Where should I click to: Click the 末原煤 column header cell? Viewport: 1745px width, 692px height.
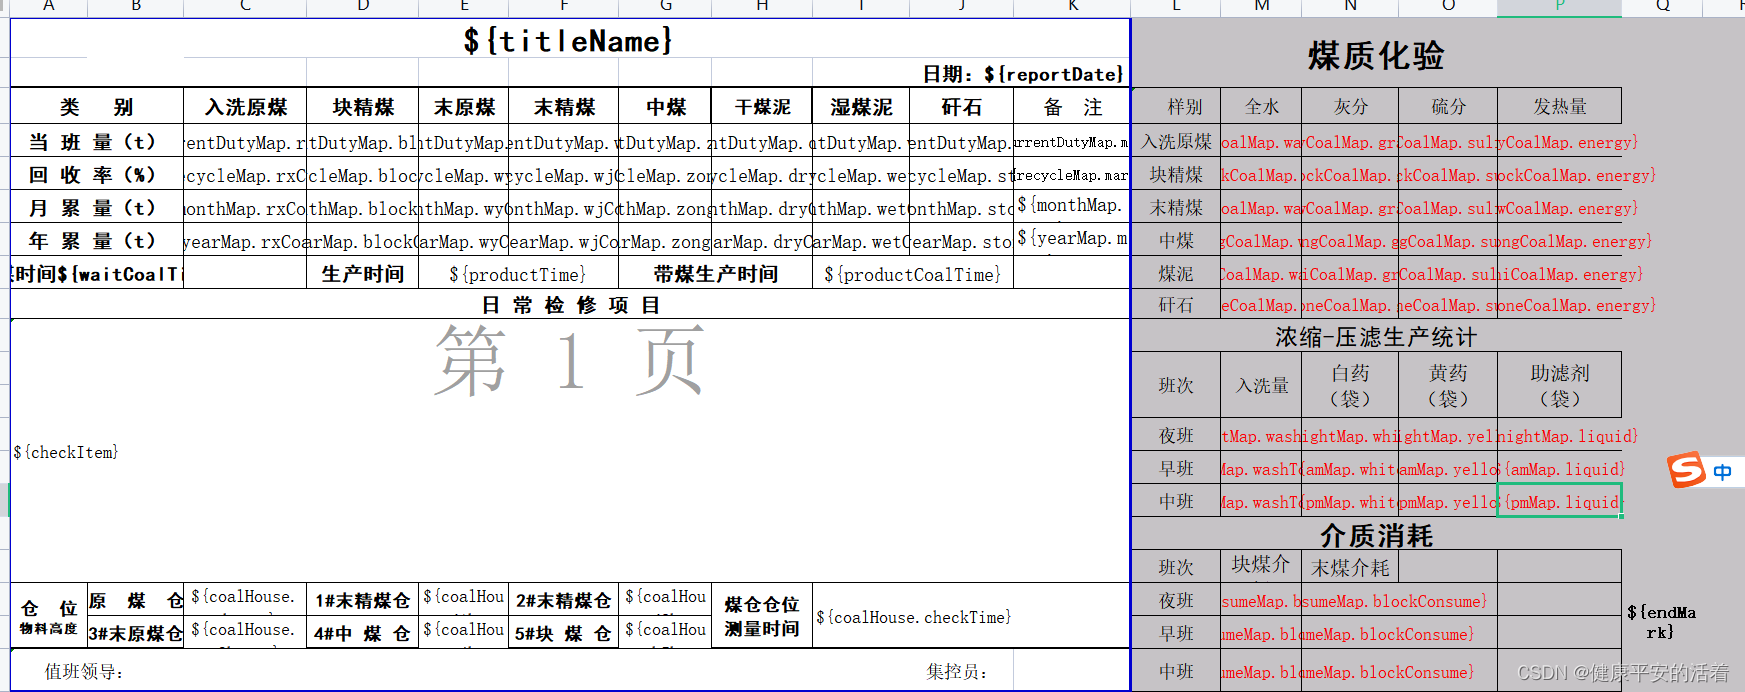coord(464,107)
